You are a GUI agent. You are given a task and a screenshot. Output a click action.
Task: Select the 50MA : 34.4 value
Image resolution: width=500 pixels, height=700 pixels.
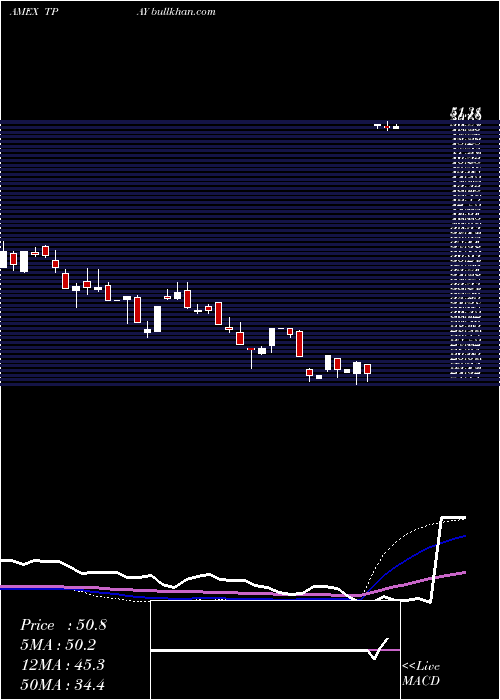pyautogui.click(x=62, y=684)
